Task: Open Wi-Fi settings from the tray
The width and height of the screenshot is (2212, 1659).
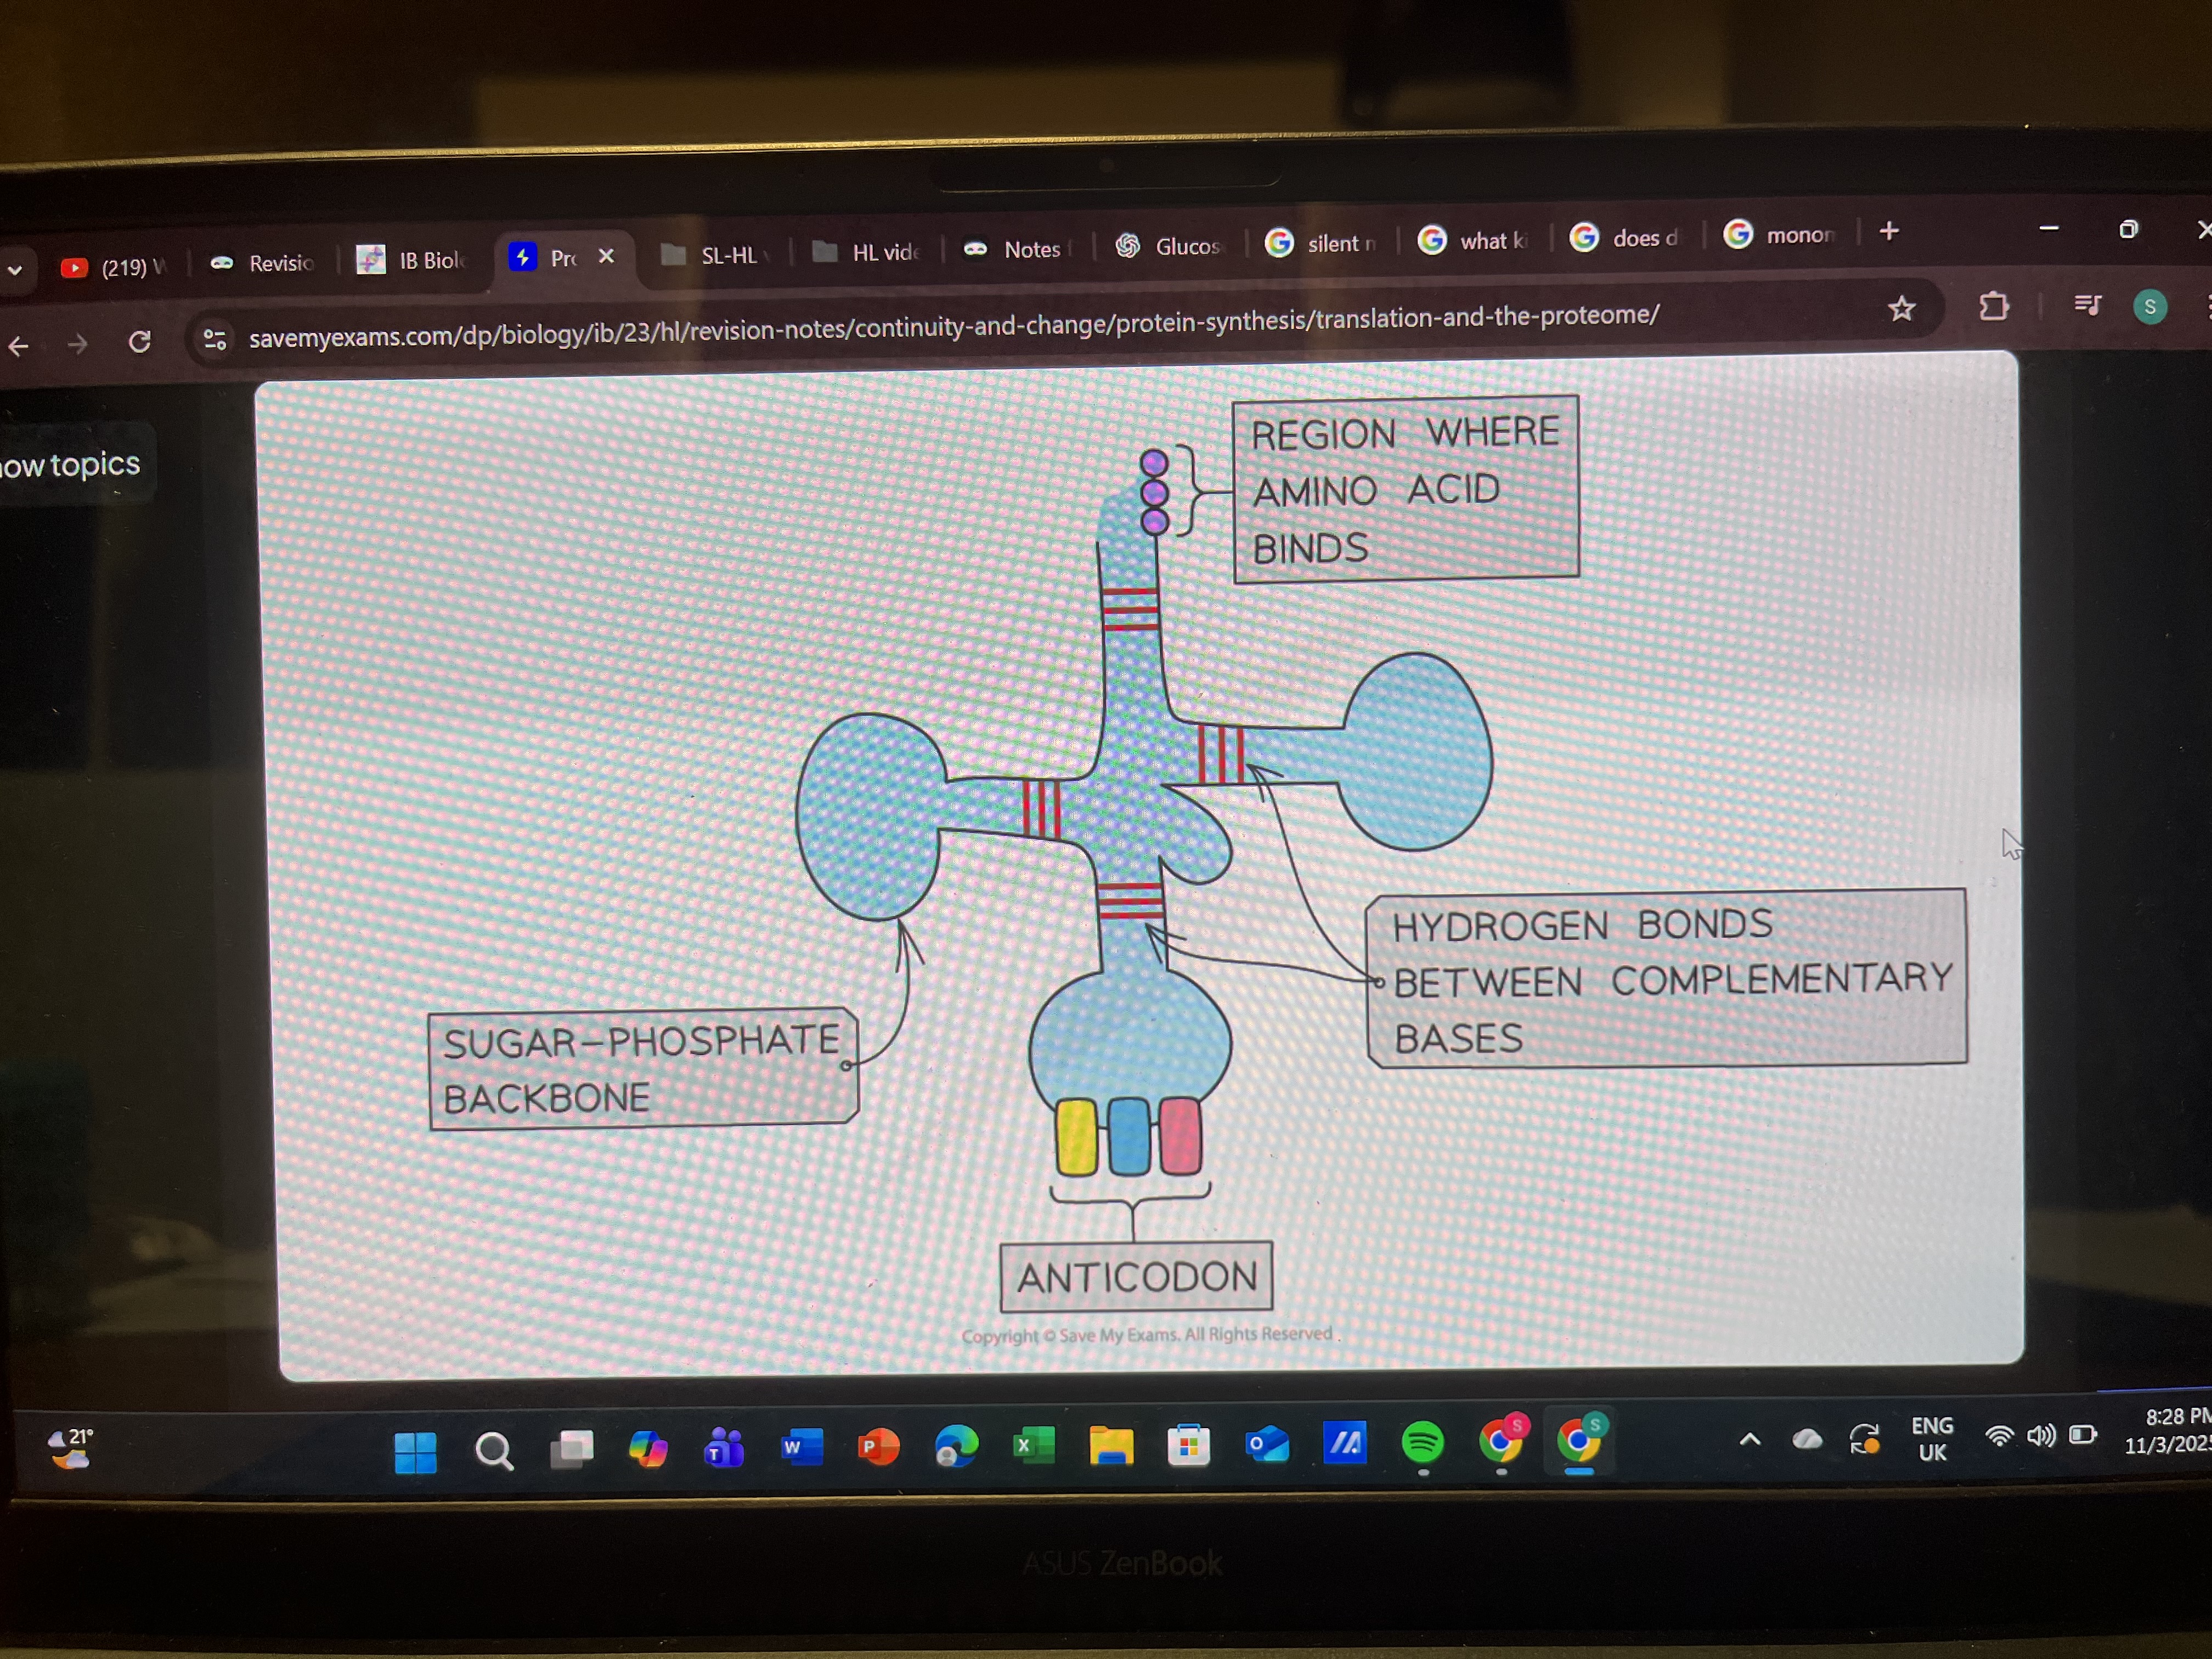Action: [x=1999, y=1437]
